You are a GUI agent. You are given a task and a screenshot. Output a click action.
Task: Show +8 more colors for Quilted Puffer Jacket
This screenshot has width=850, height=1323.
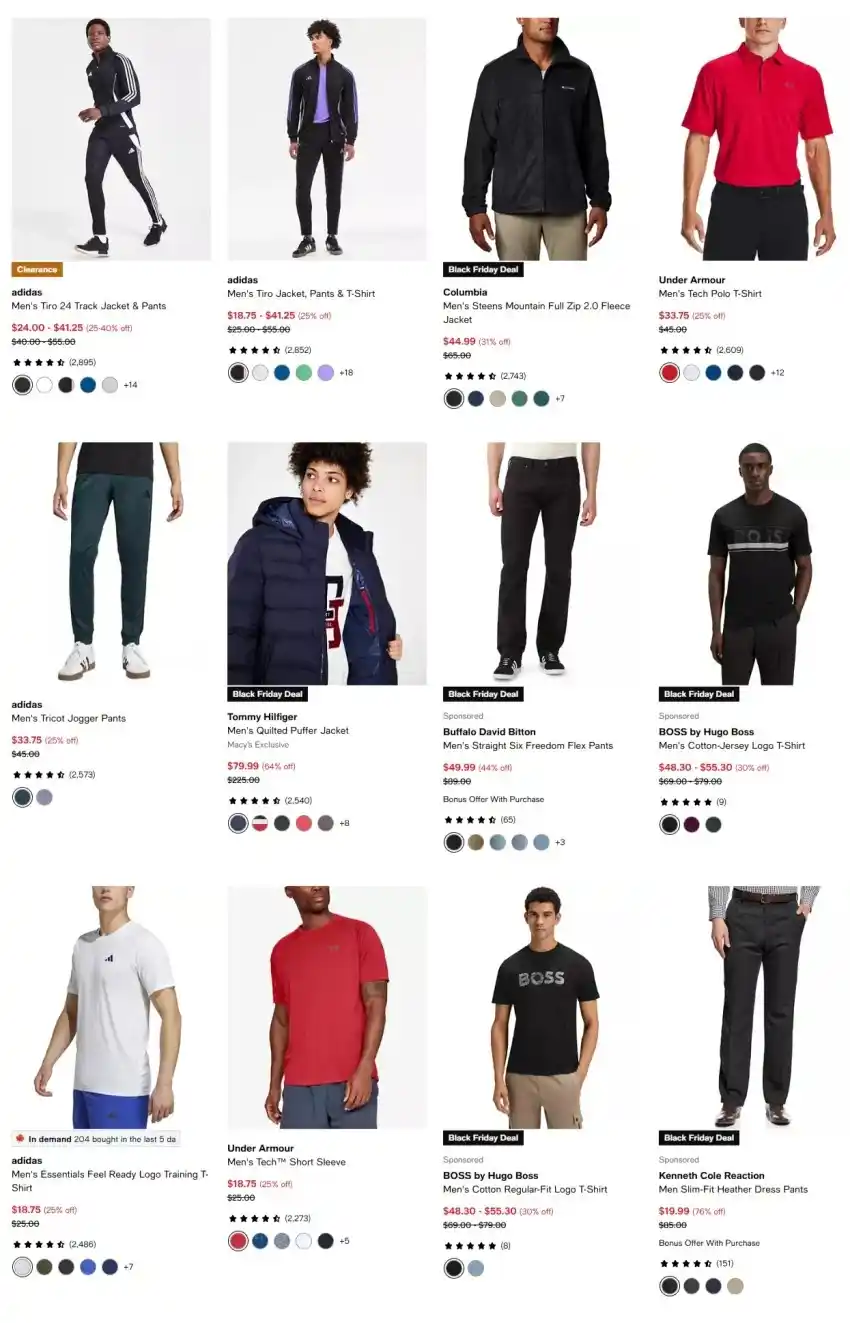344,823
